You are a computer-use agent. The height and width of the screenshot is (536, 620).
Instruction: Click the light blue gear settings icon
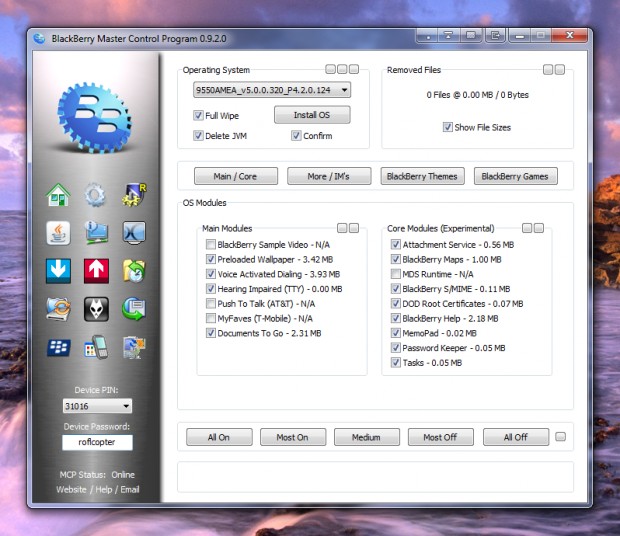point(95,195)
